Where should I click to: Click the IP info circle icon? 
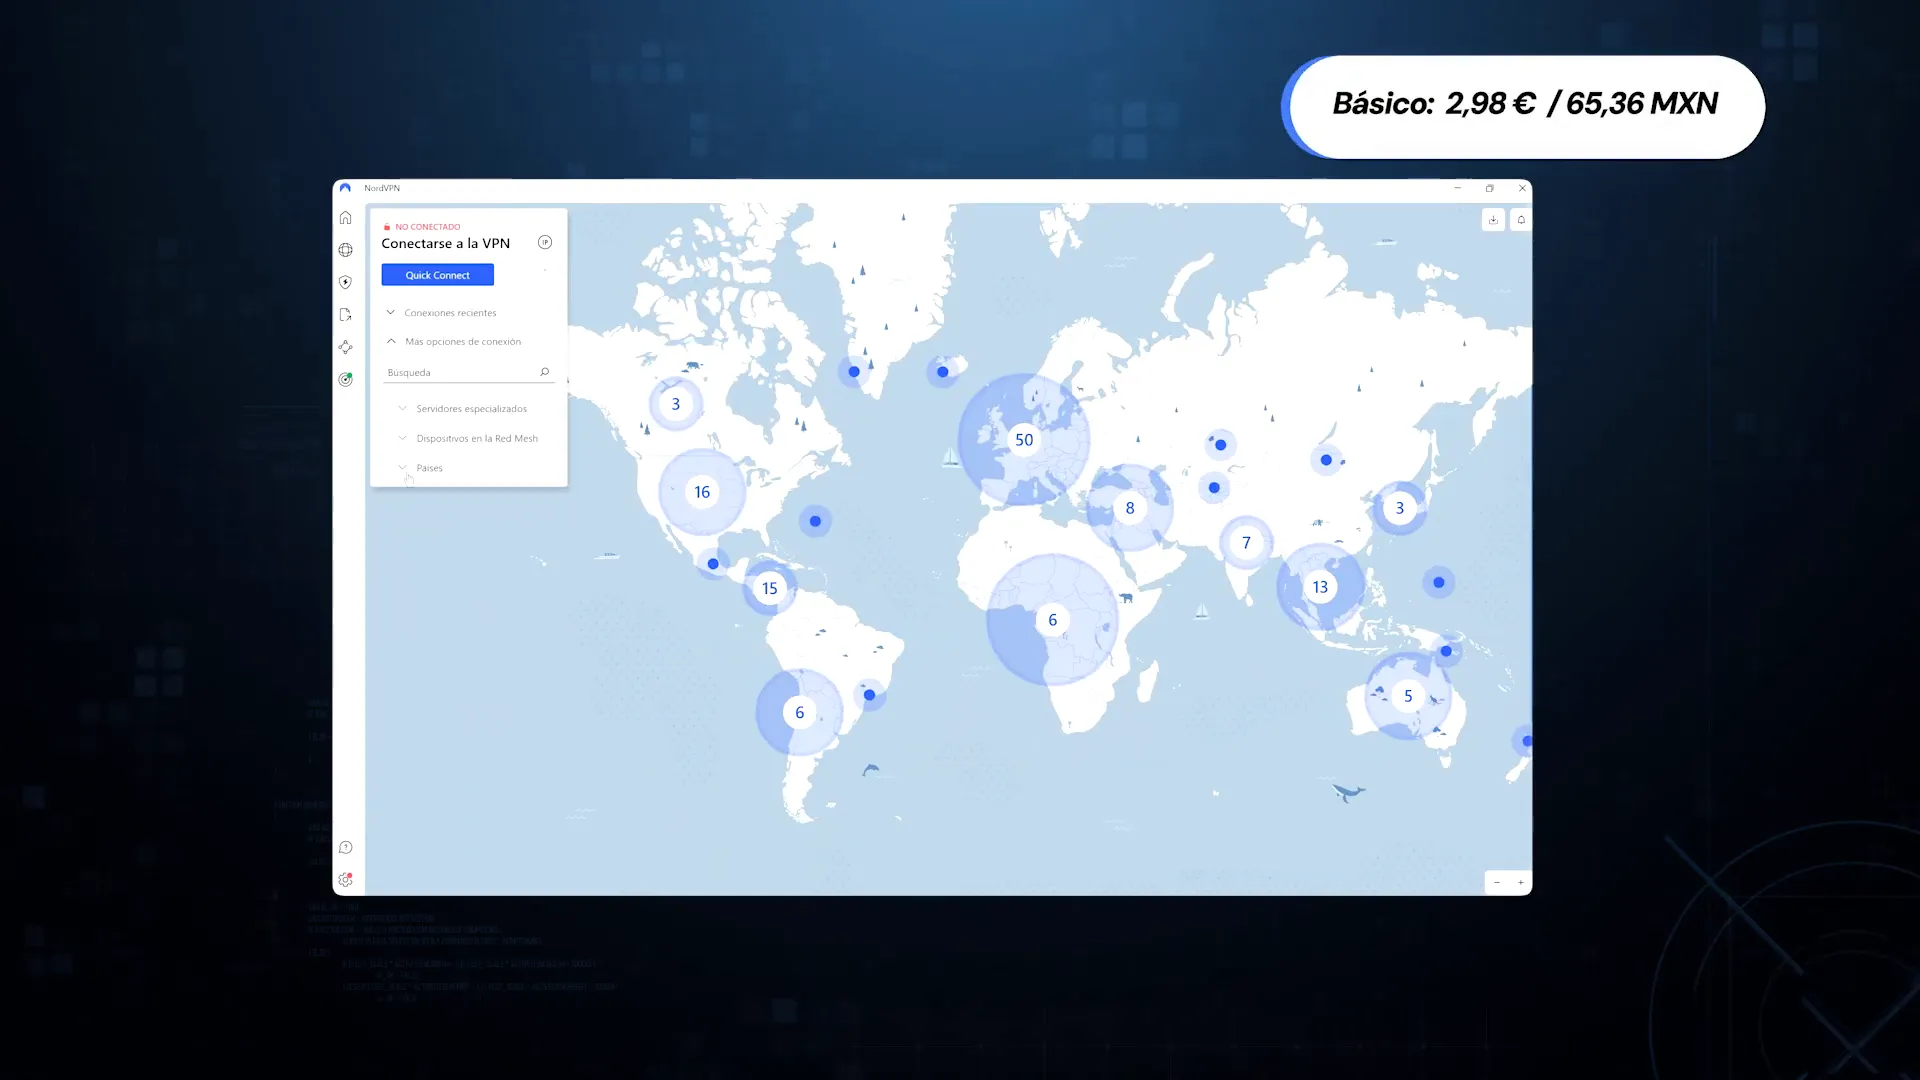[x=545, y=242]
